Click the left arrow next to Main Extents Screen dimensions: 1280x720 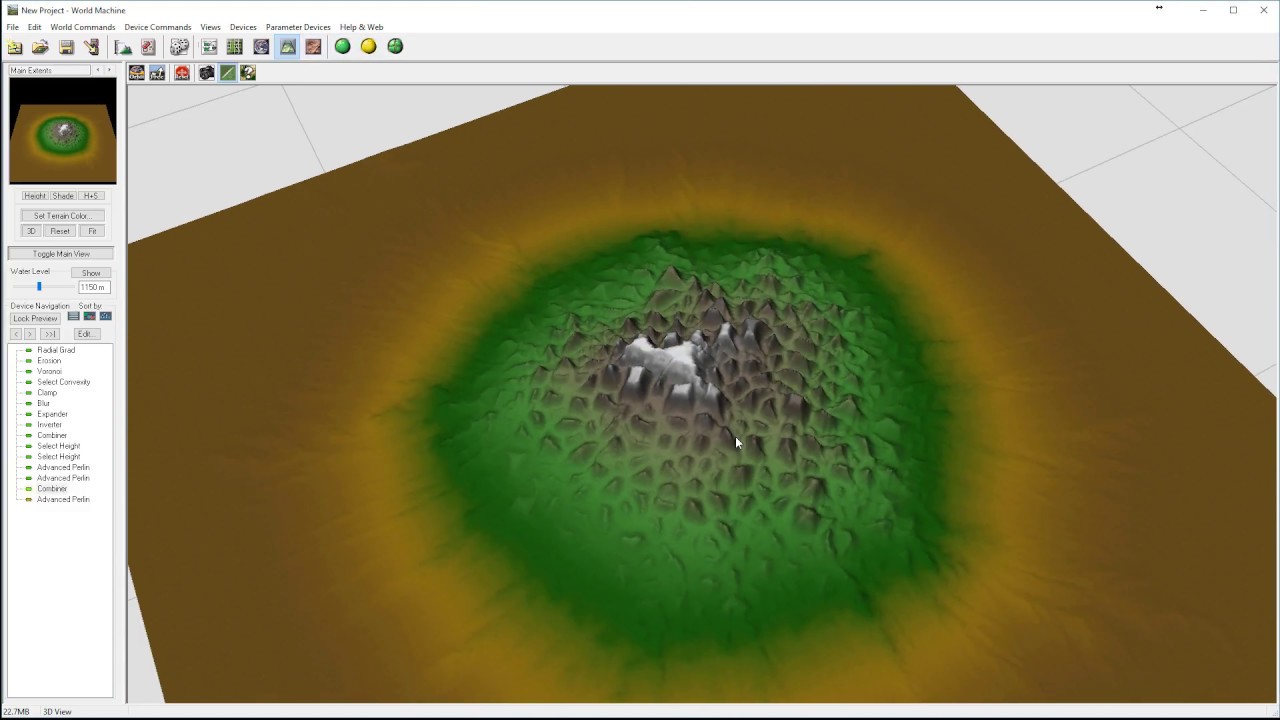97,71
